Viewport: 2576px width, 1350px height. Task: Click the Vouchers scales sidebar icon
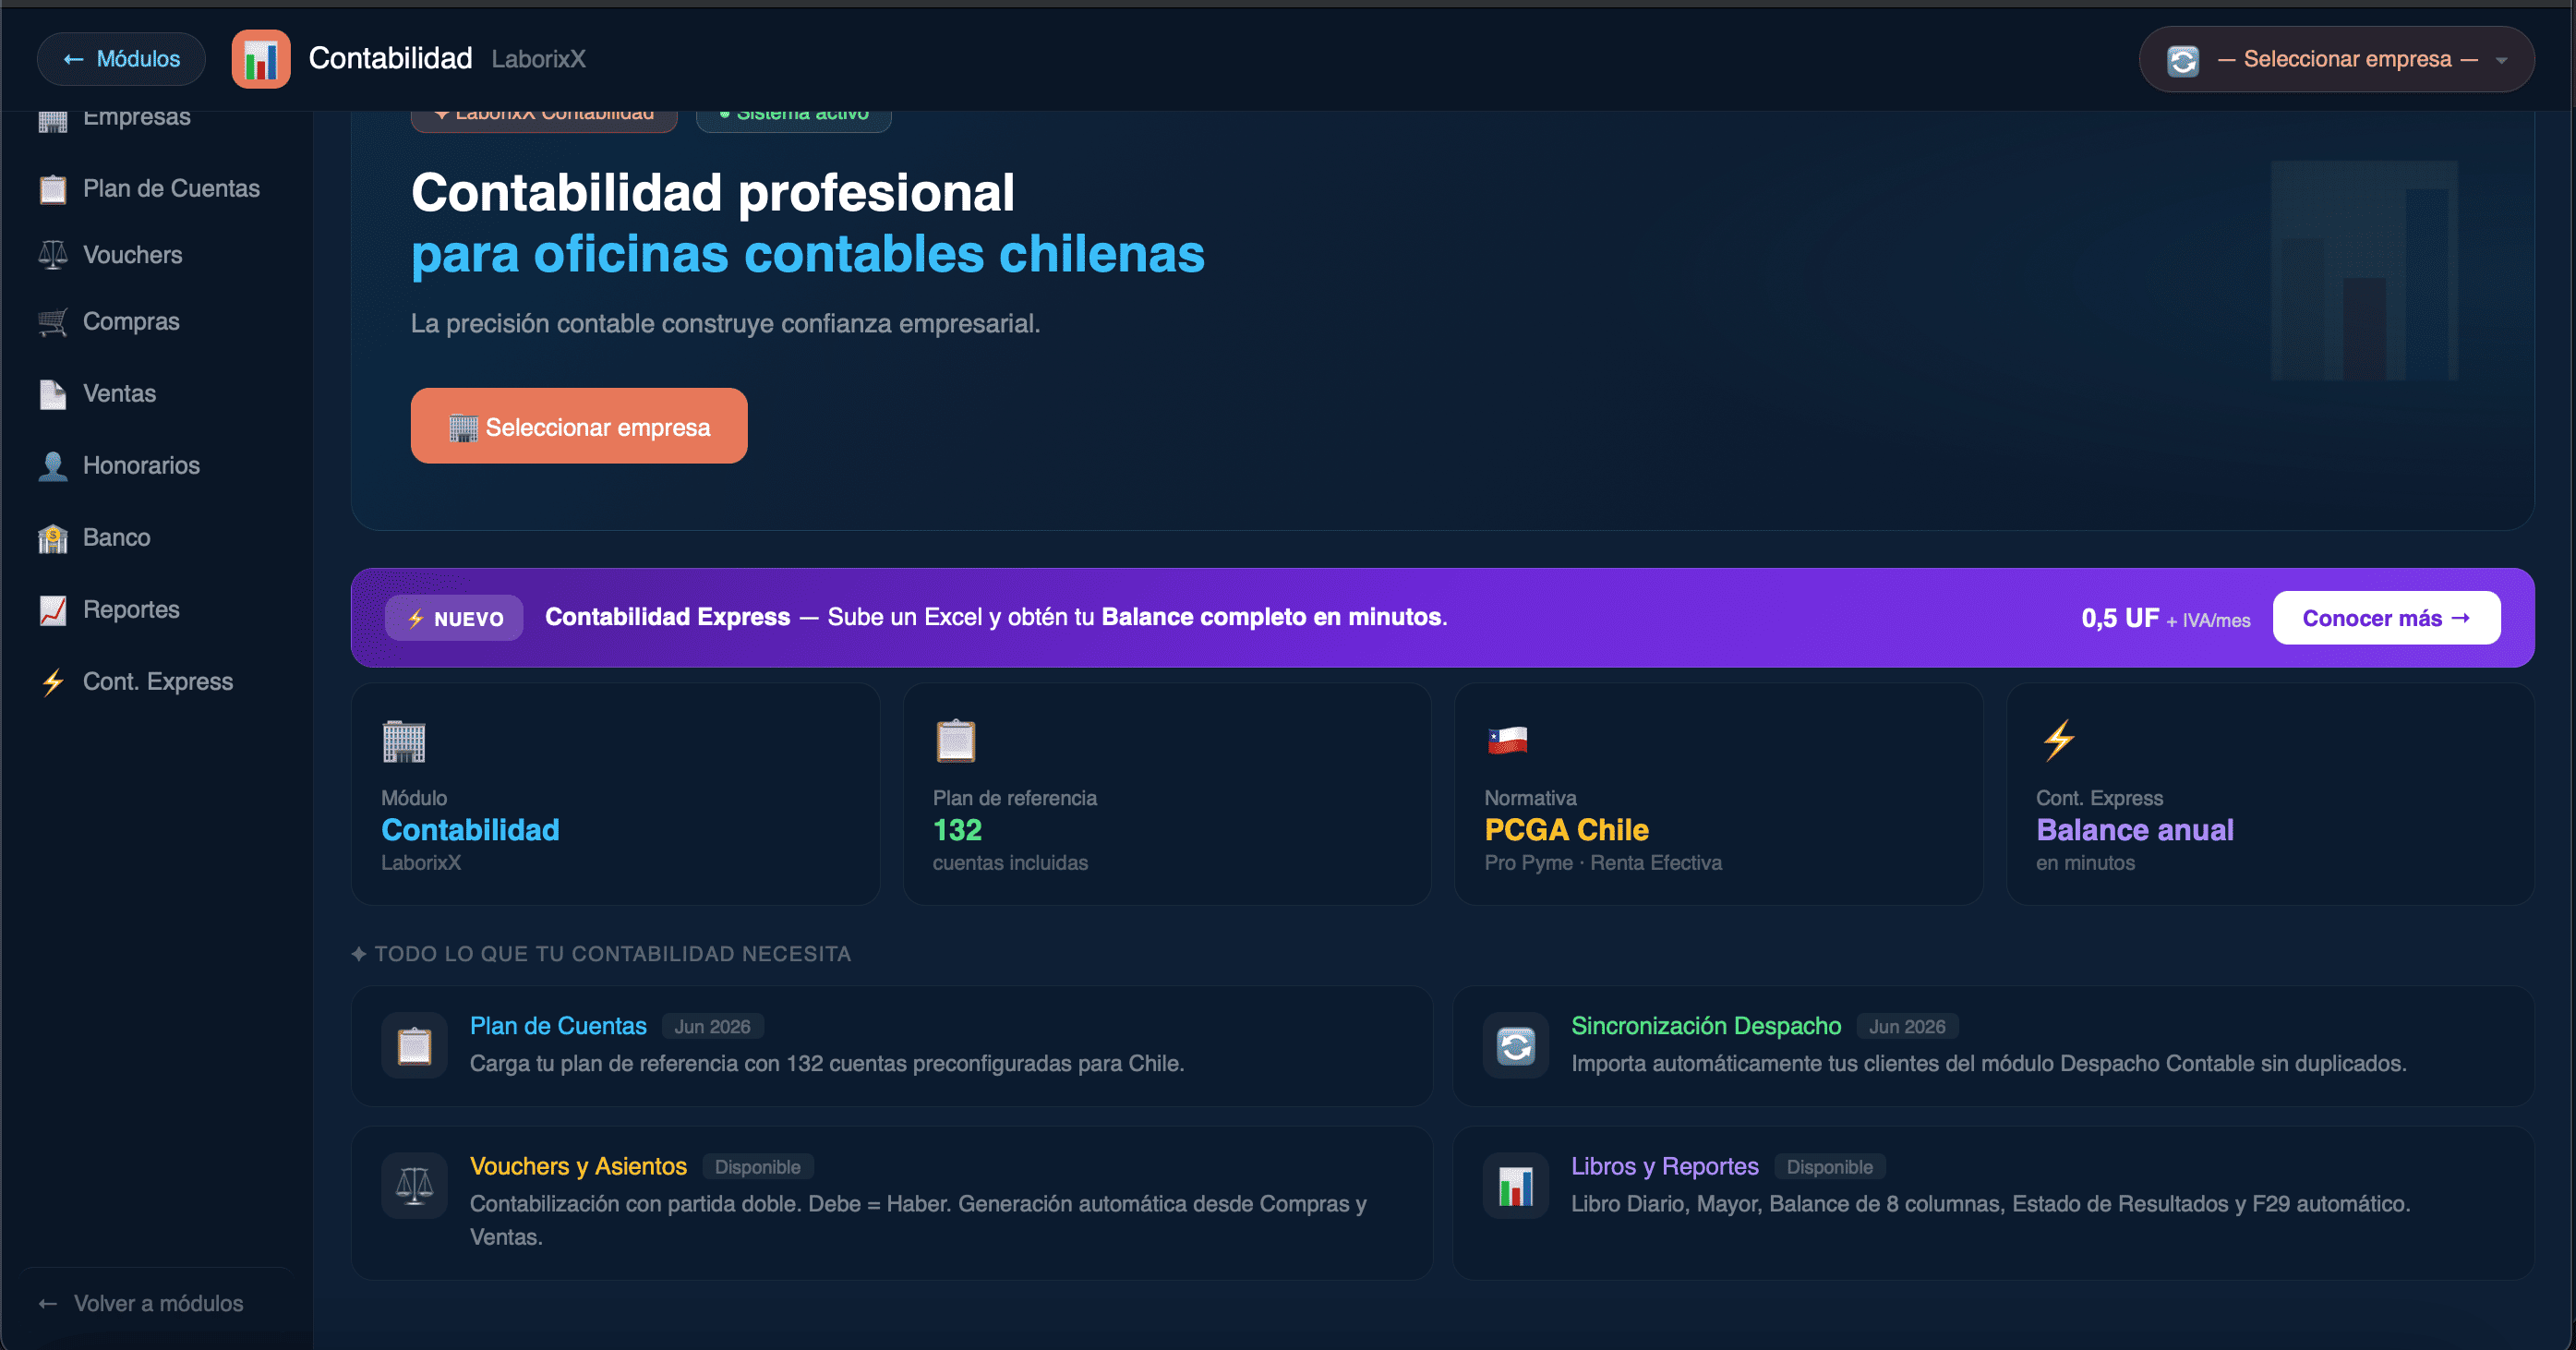53,255
